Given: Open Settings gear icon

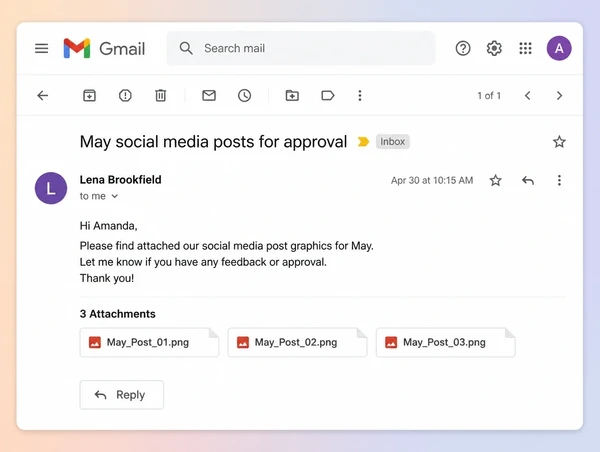Looking at the screenshot, I should (x=494, y=48).
